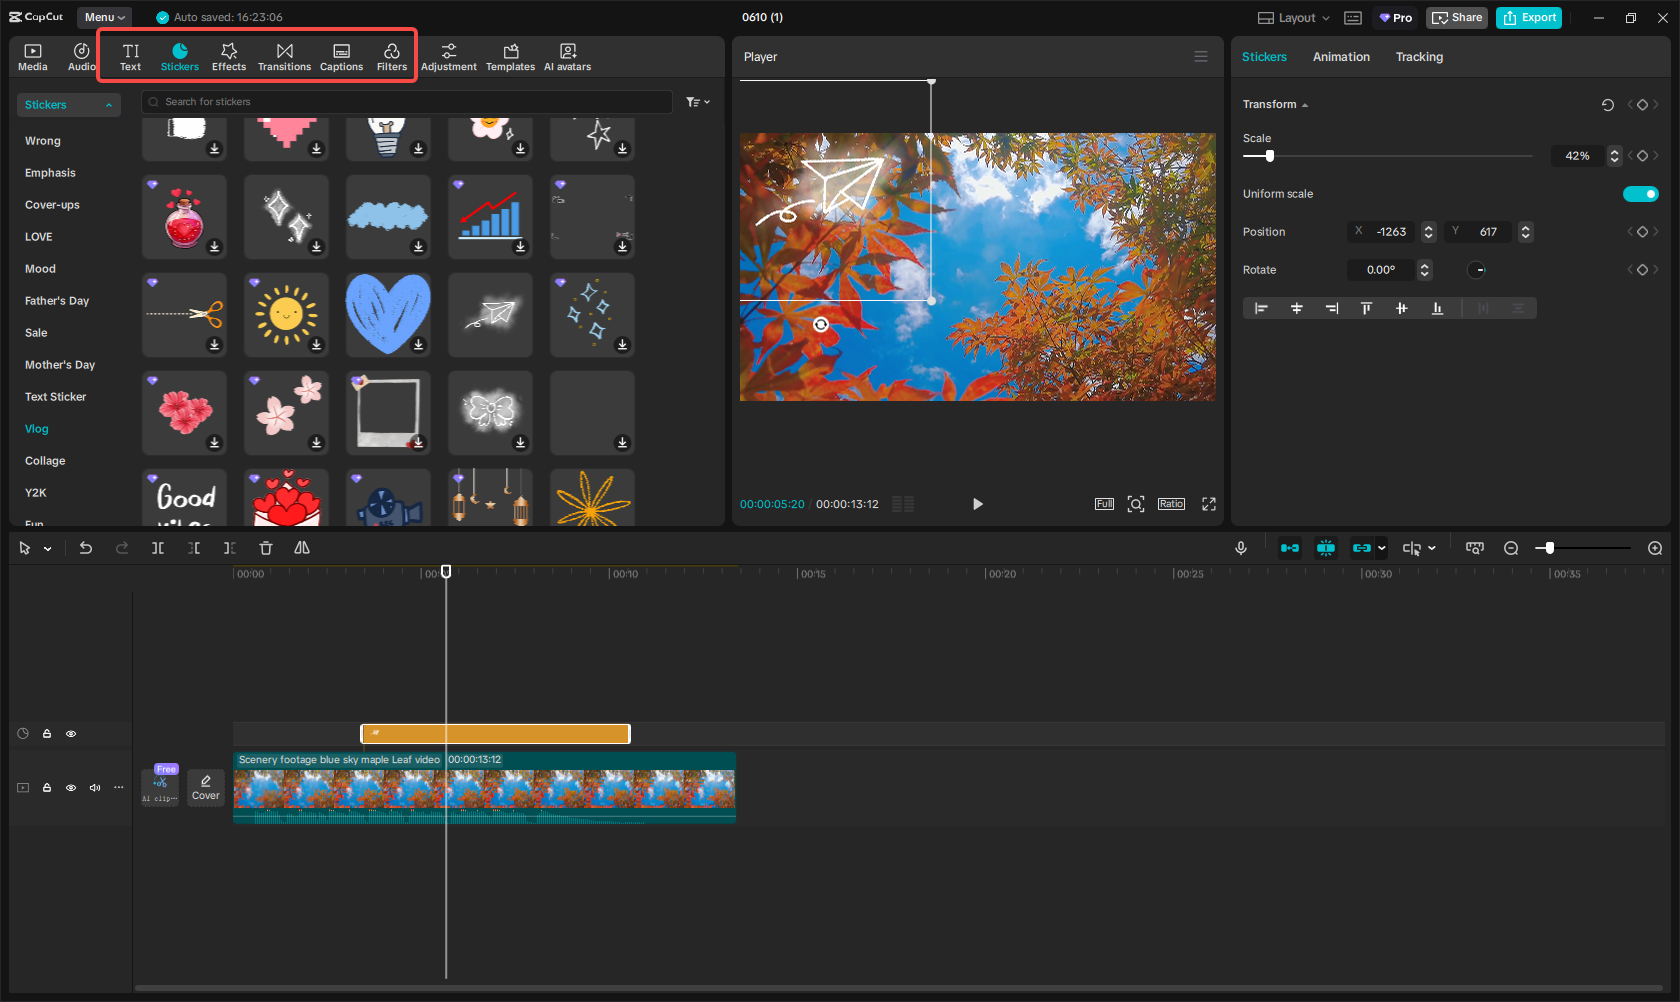Lock the sticker track using the padlock toggle
Image resolution: width=1680 pixels, height=1002 pixels.
[x=46, y=733]
